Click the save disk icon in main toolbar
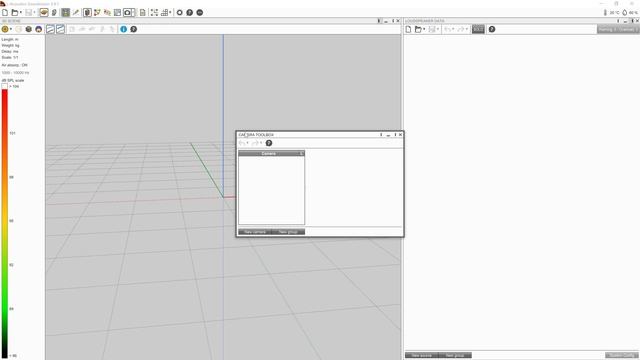This screenshot has width=640, height=360. (29, 13)
